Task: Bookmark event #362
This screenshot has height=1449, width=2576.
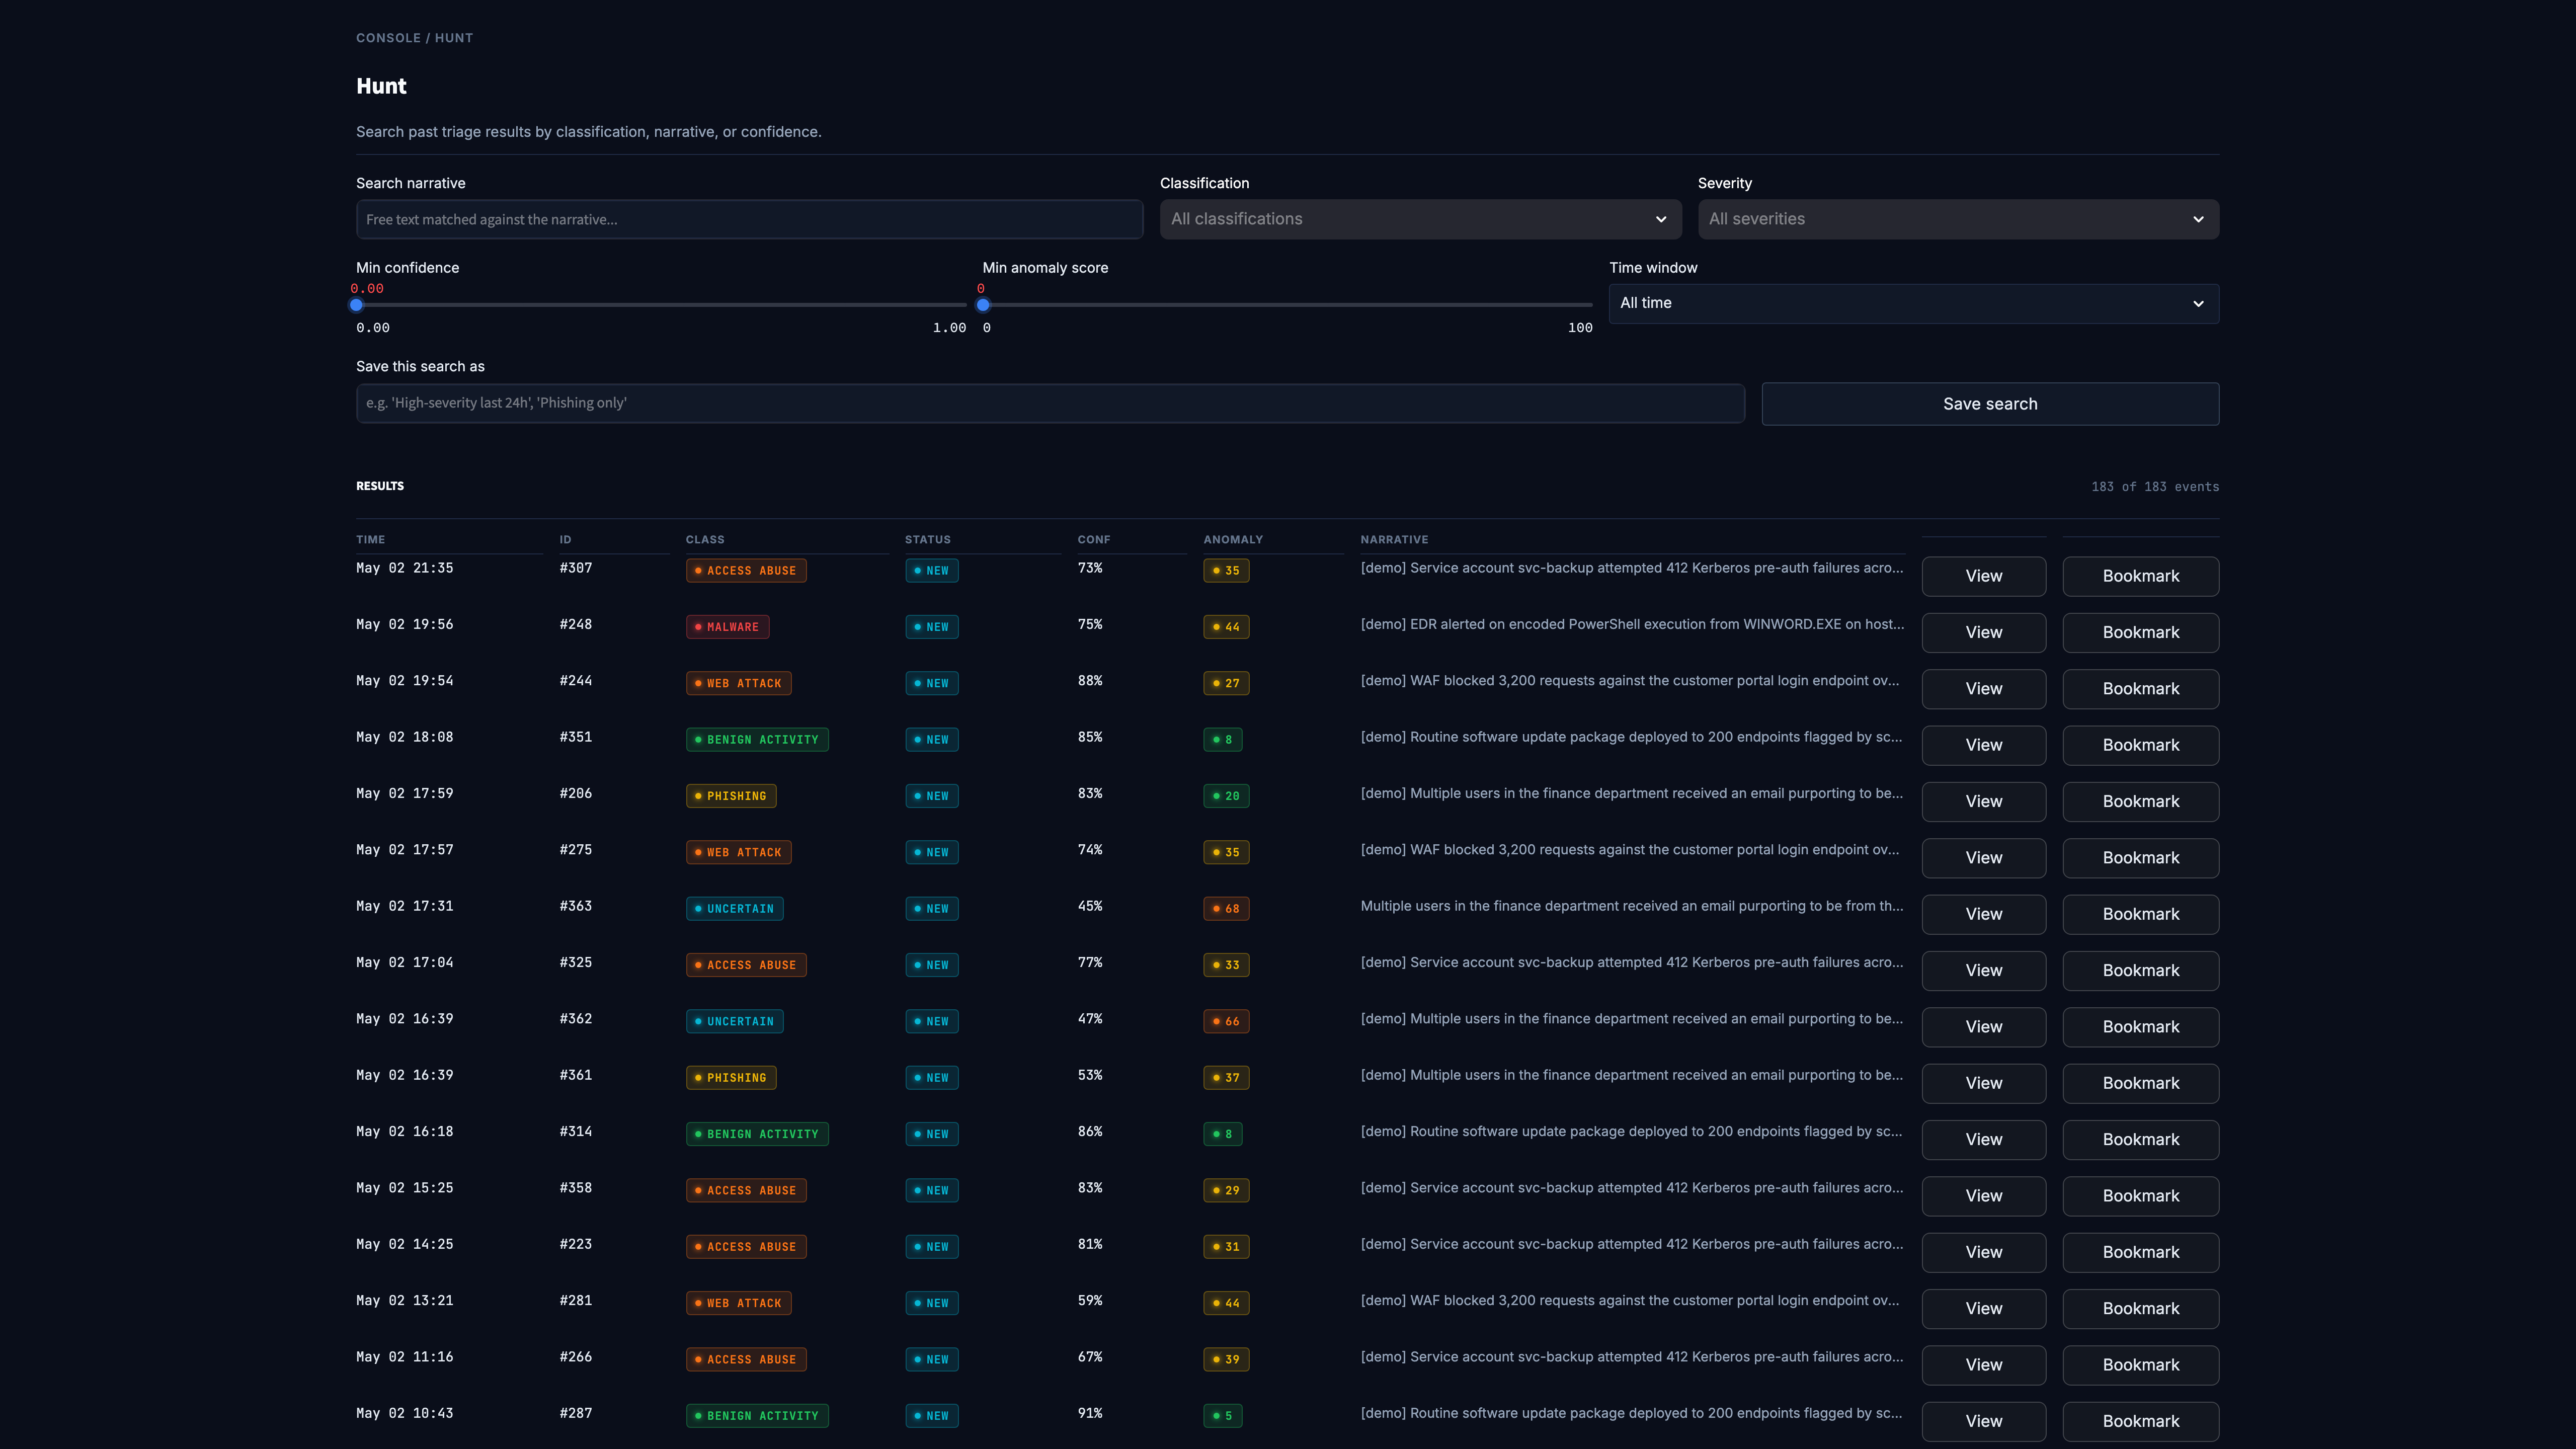Action: (x=2141, y=1027)
